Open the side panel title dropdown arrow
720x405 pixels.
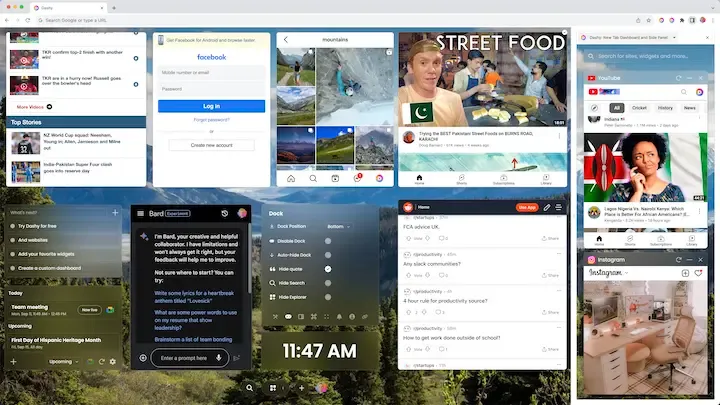pyautogui.click(x=674, y=37)
